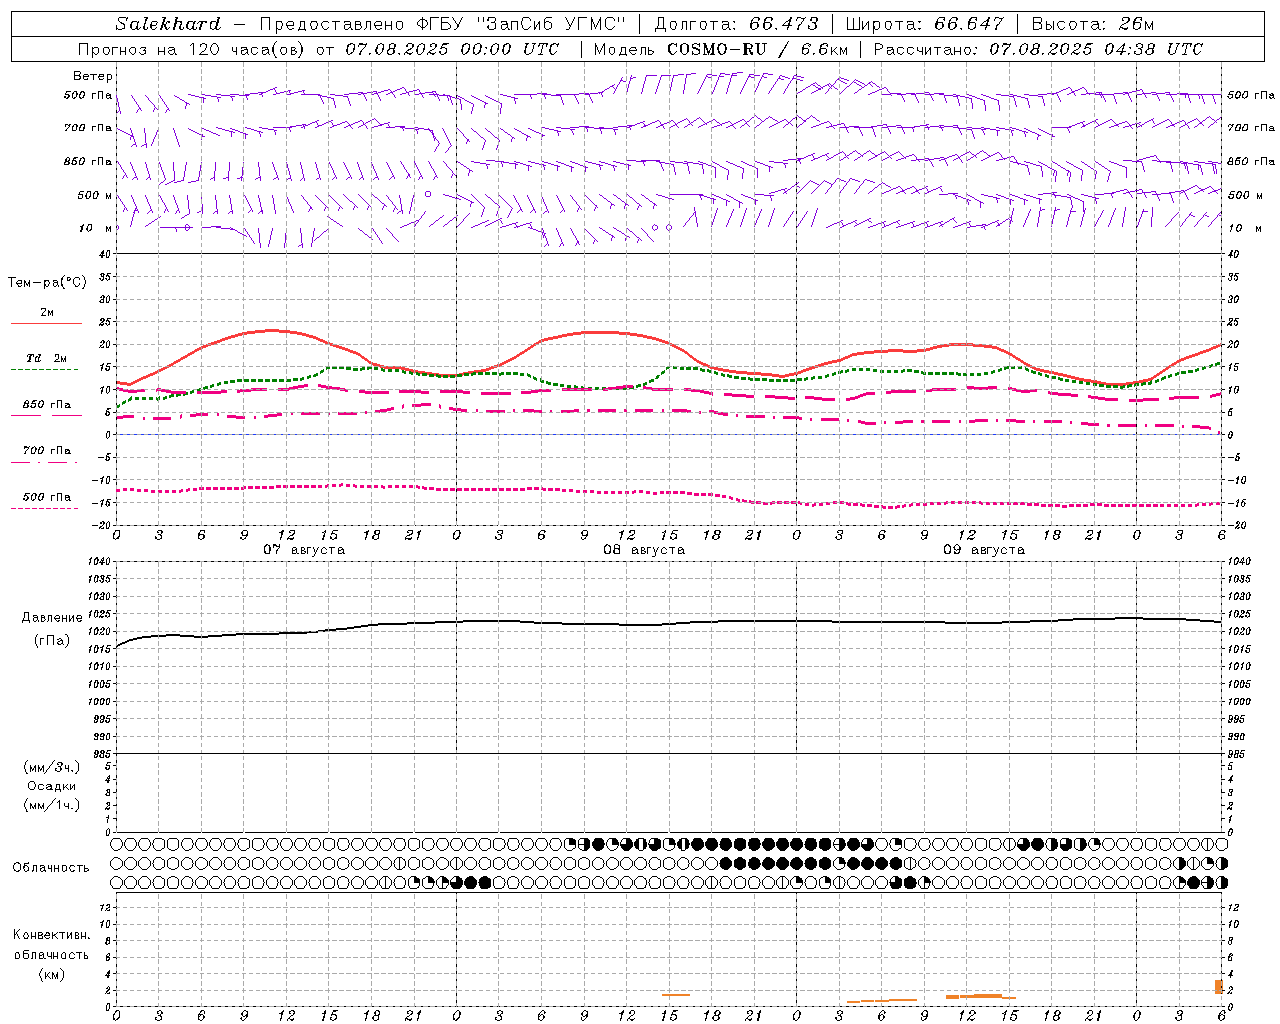Select the 'Предоставлено ФГБУ "ЗапСиб УГМС"' text
Screen dimensions: 1280x1024
pyautogui.click(x=442, y=24)
